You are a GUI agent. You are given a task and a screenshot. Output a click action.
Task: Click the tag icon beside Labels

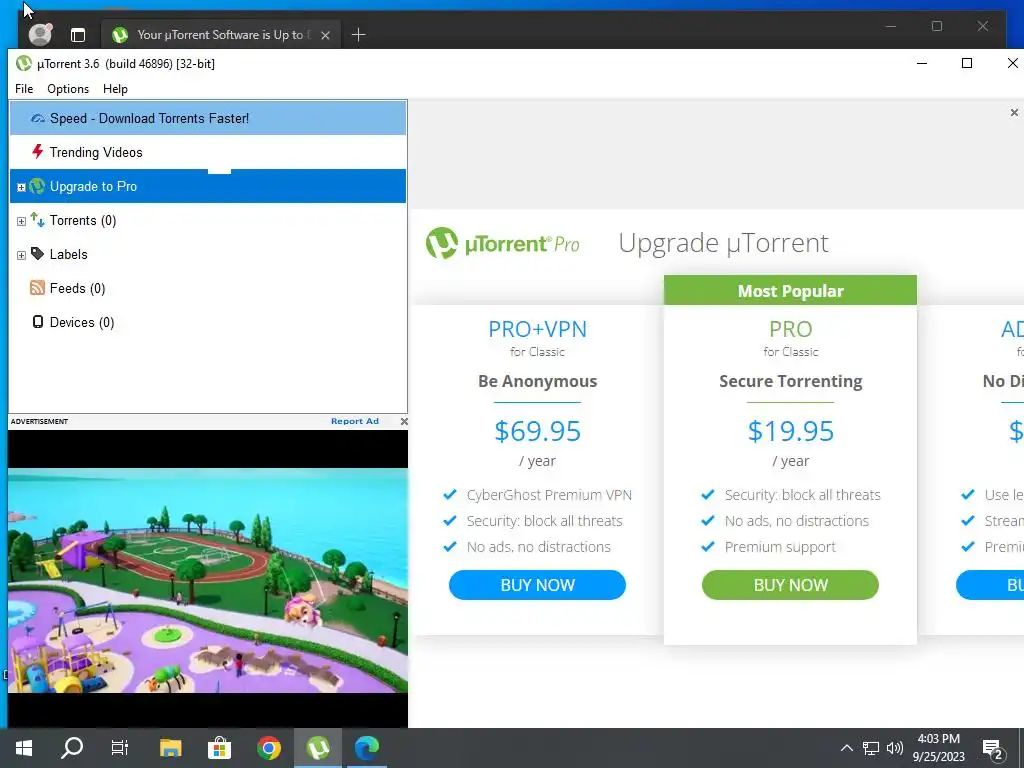point(37,254)
